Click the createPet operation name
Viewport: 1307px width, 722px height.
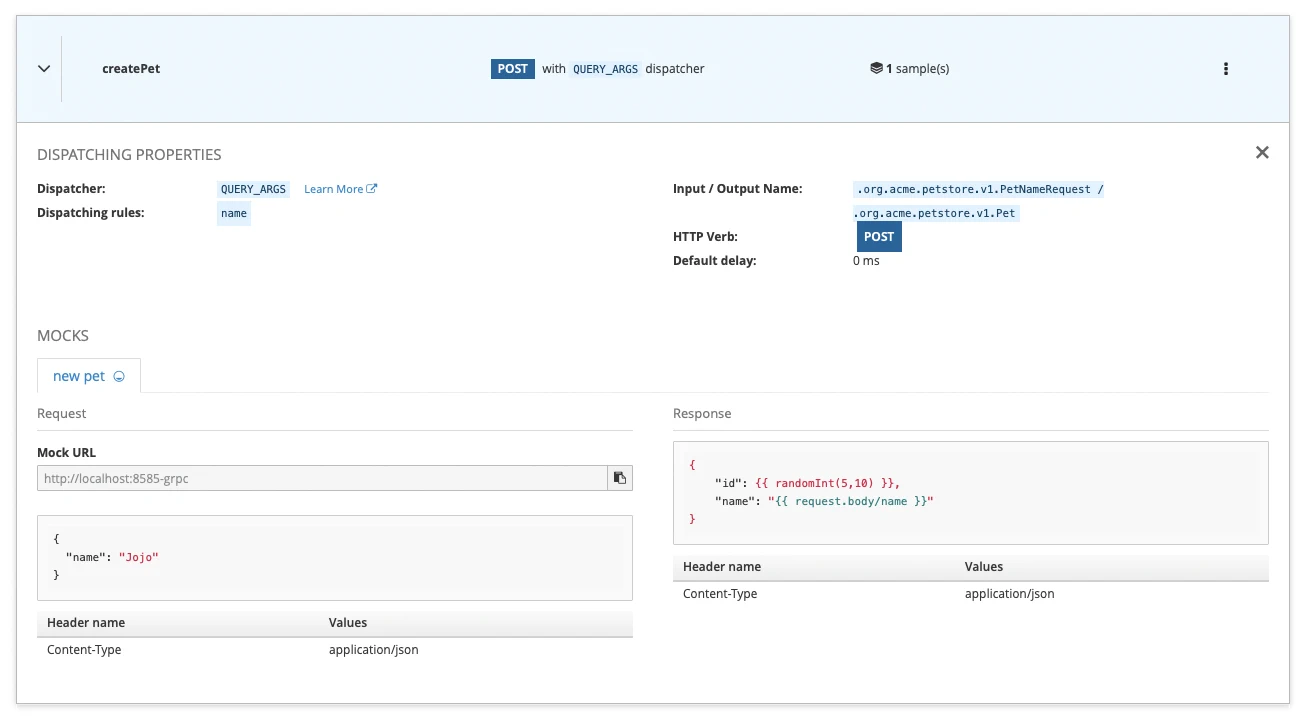(x=131, y=69)
